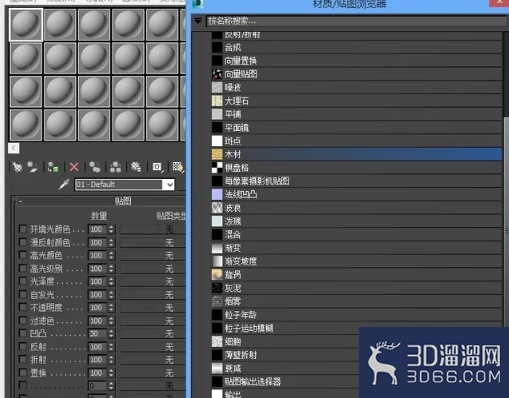Select the 衰减 falloff map entry
This screenshot has width=509, height=398.
(285, 368)
